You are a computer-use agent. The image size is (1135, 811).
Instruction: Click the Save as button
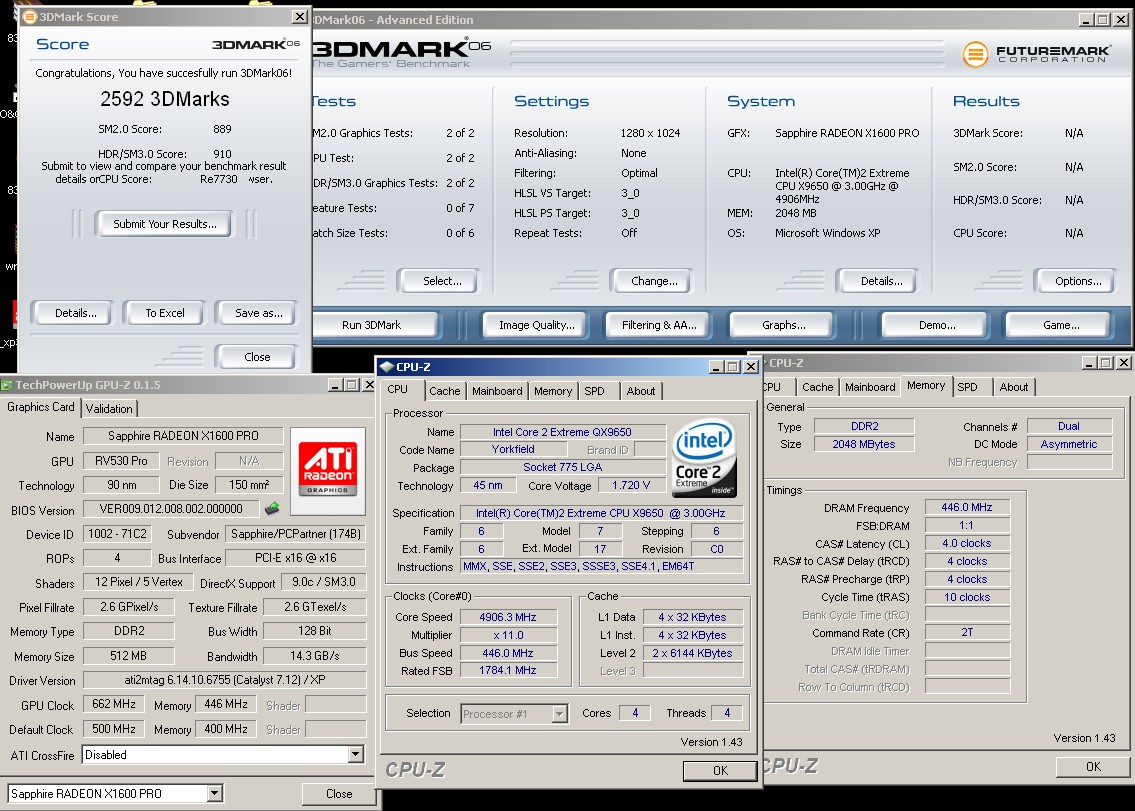coord(258,313)
